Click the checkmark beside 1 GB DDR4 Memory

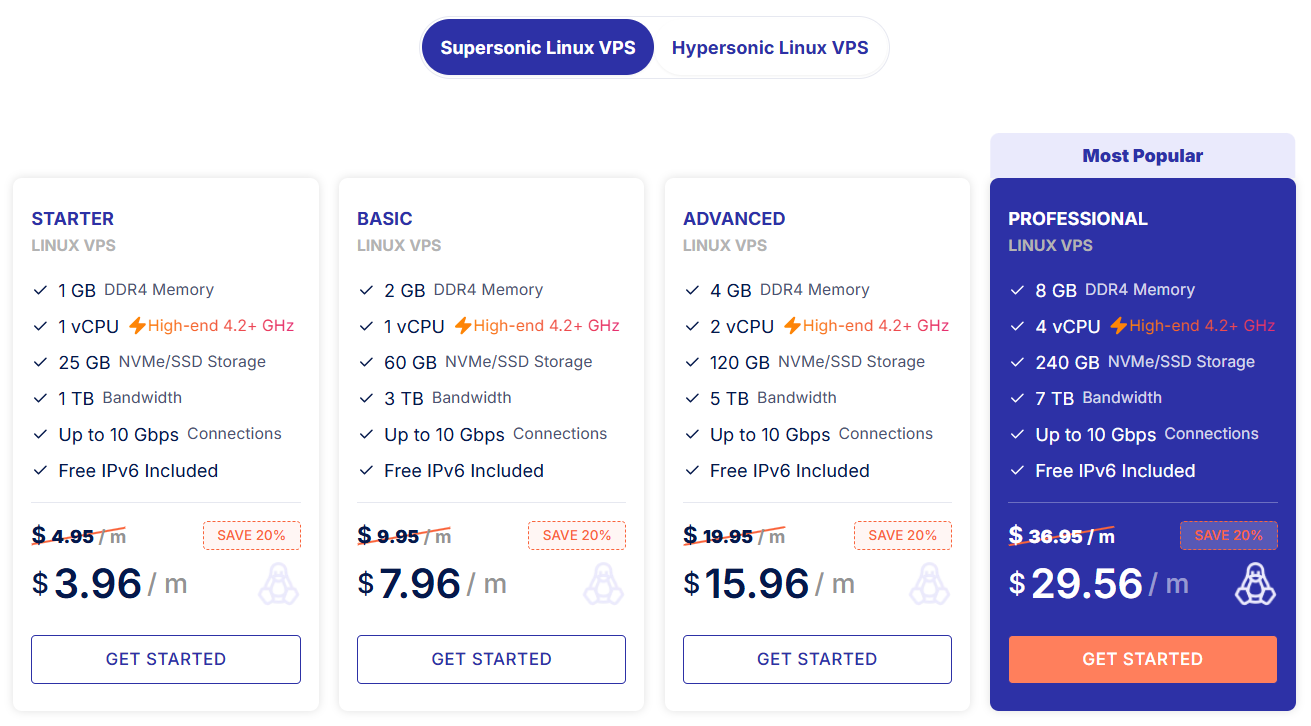[40, 290]
